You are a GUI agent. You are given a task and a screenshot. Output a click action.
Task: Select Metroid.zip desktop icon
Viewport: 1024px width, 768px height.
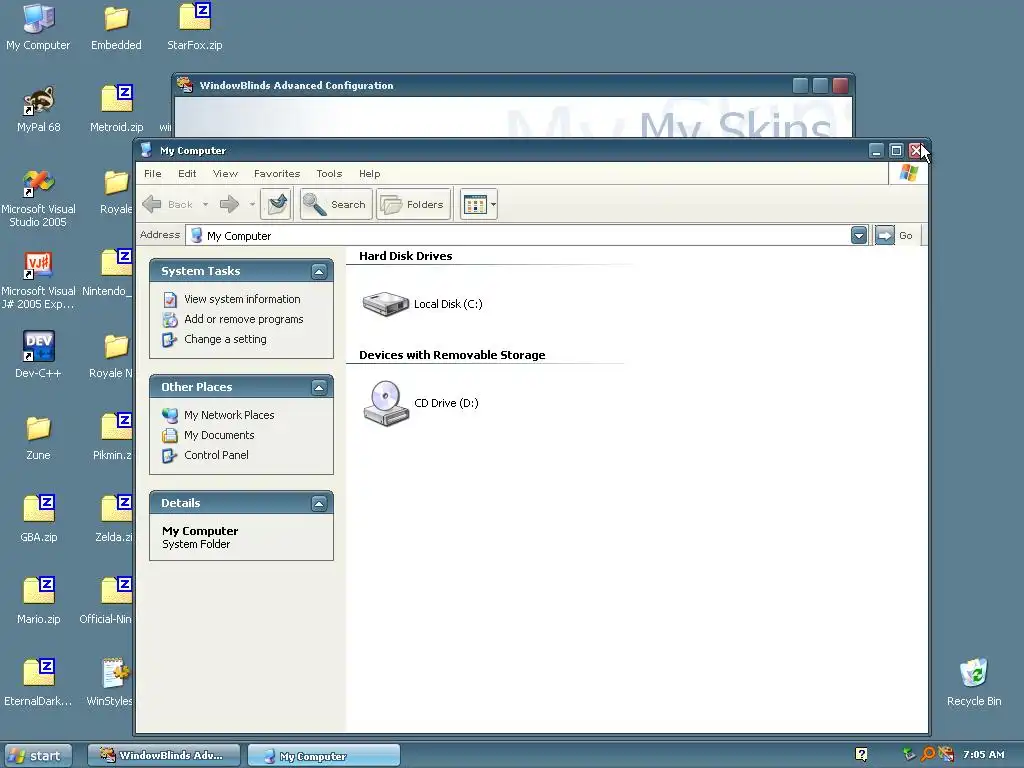[x=116, y=110]
